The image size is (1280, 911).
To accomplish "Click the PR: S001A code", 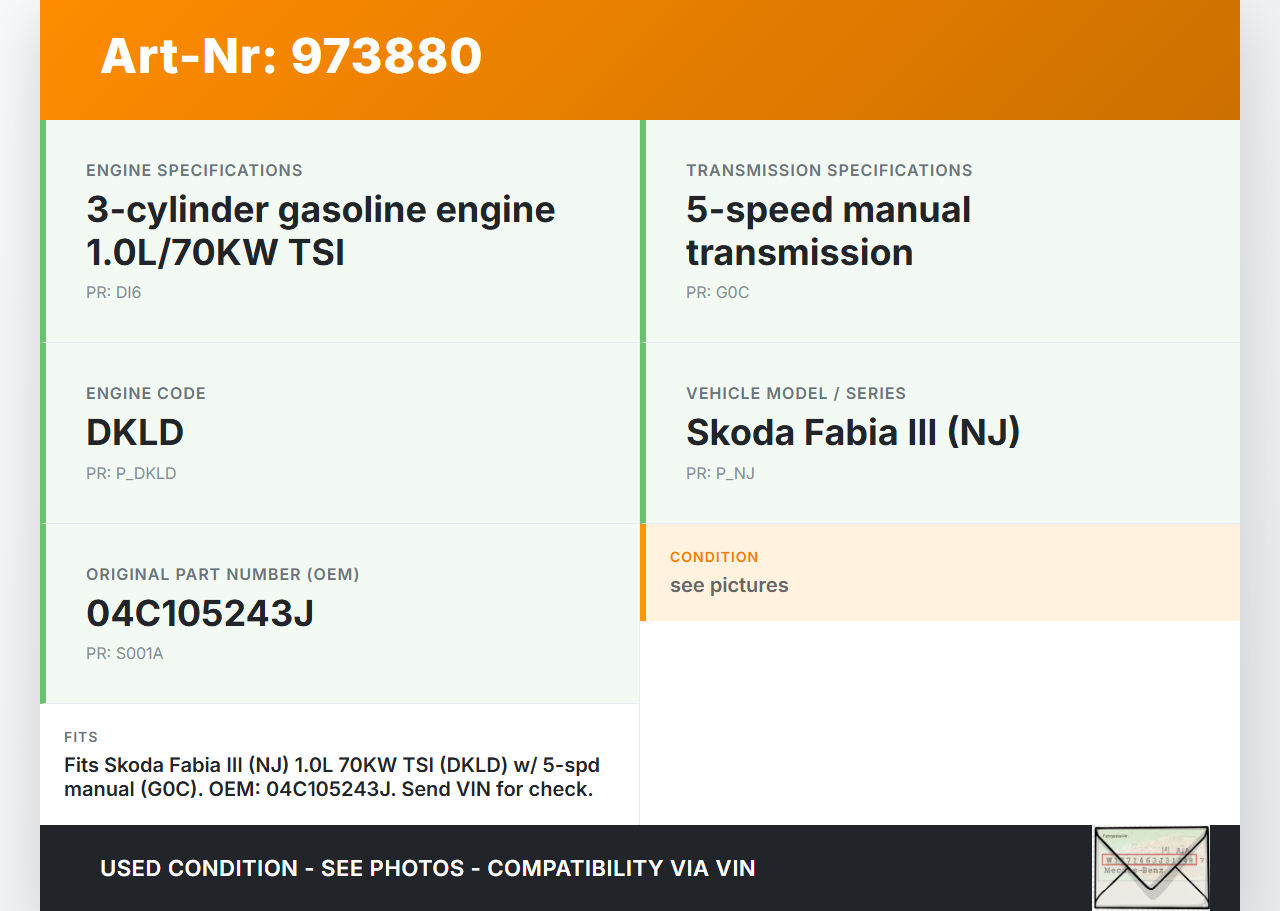I will coord(124,654).
